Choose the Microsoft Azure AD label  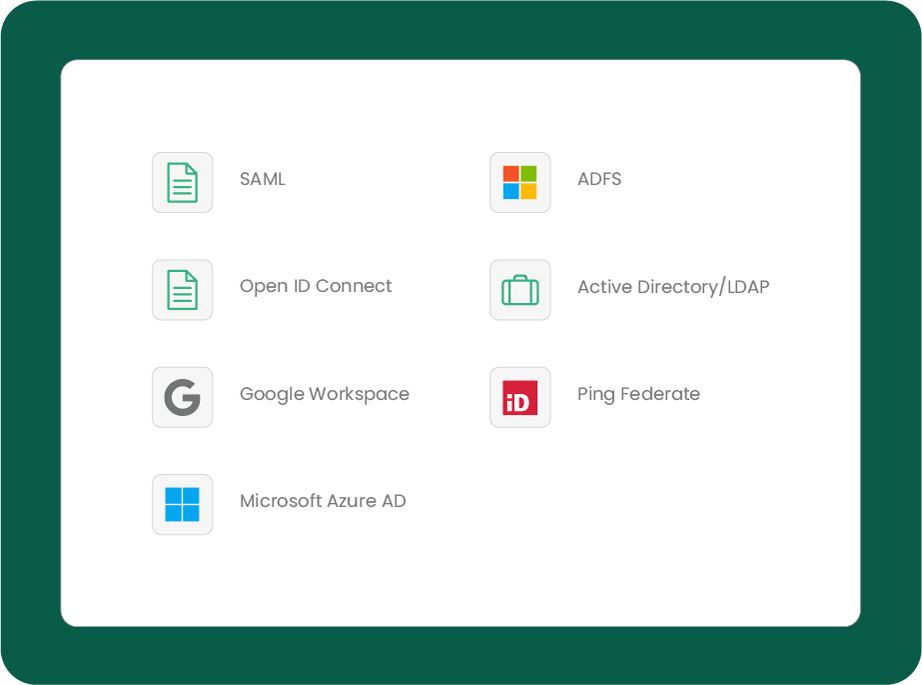click(x=323, y=501)
